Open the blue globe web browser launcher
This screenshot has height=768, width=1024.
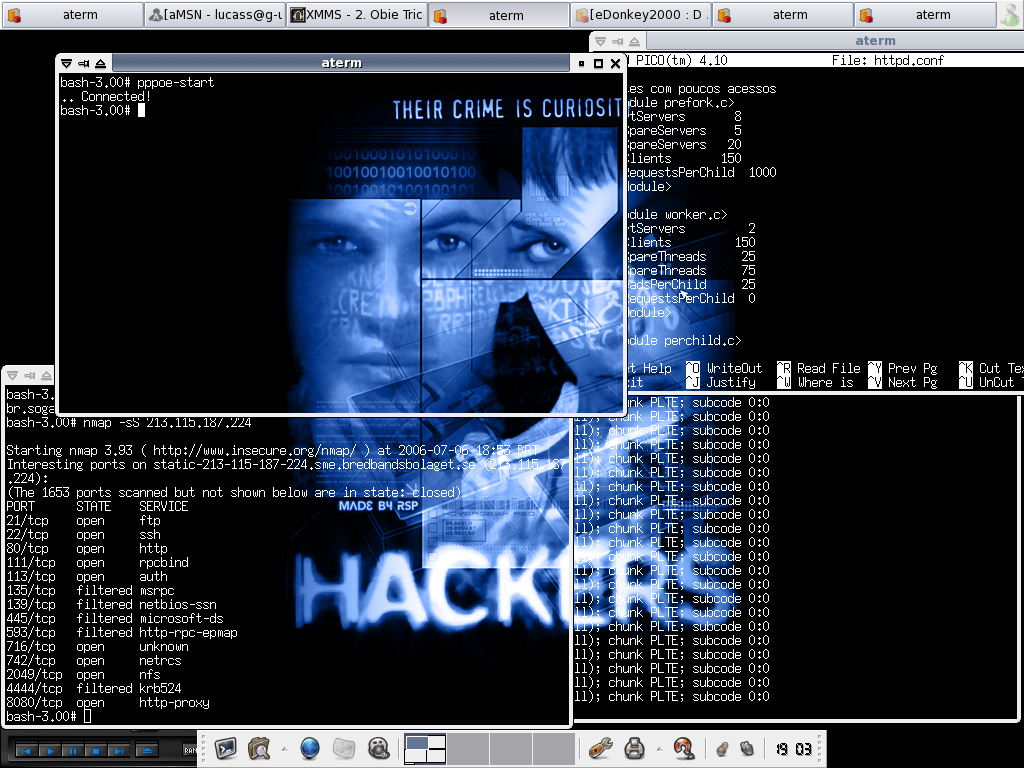pyautogui.click(x=310, y=748)
